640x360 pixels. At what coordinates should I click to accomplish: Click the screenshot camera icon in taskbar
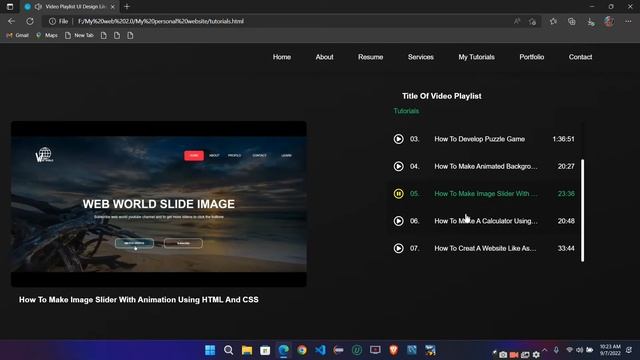coord(503,355)
